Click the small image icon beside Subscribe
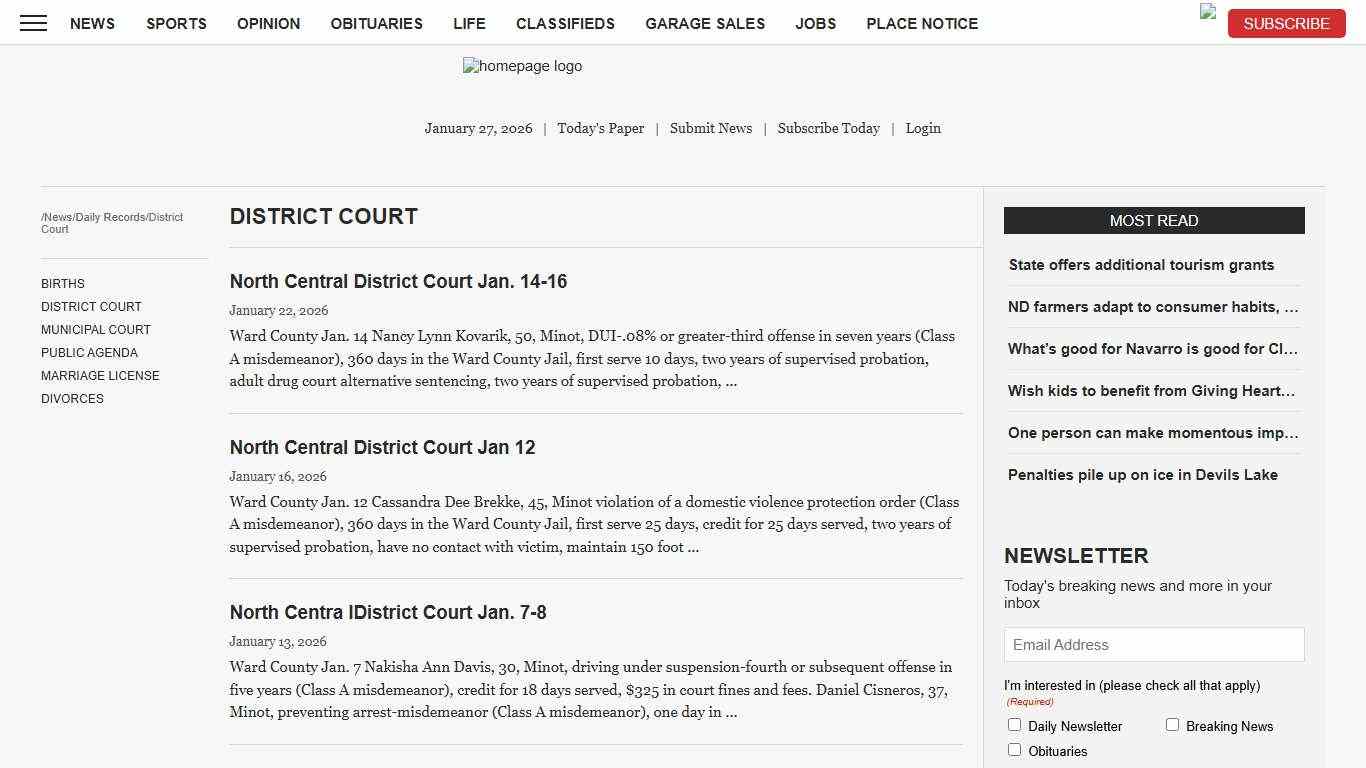1366x768 pixels. [1207, 12]
